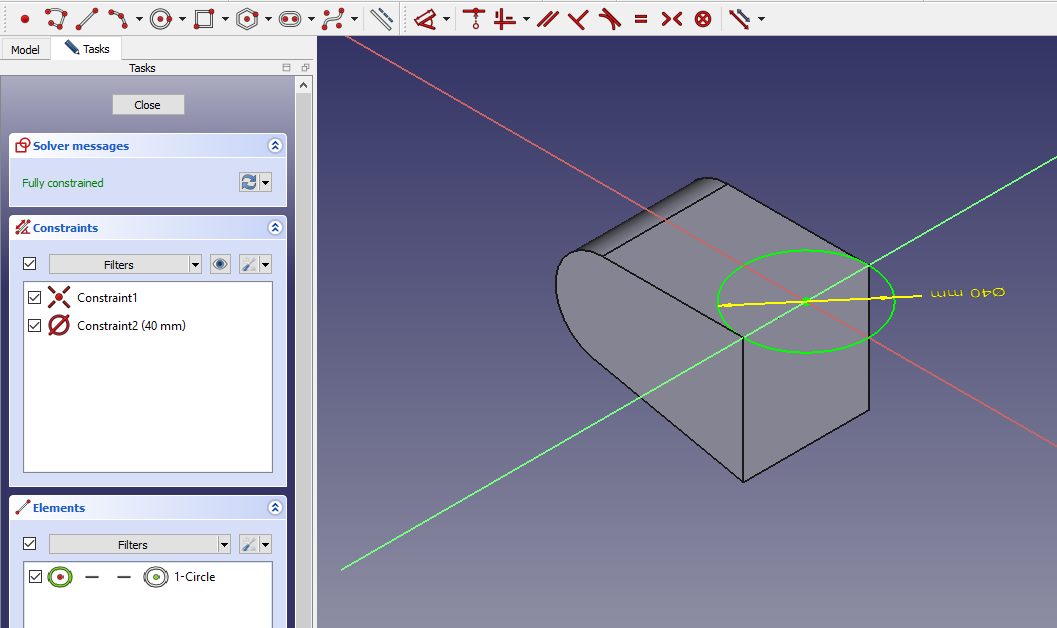The width and height of the screenshot is (1057, 628).
Task: Toggle visibility of listed constraints eye icon
Action: [x=221, y=264]
